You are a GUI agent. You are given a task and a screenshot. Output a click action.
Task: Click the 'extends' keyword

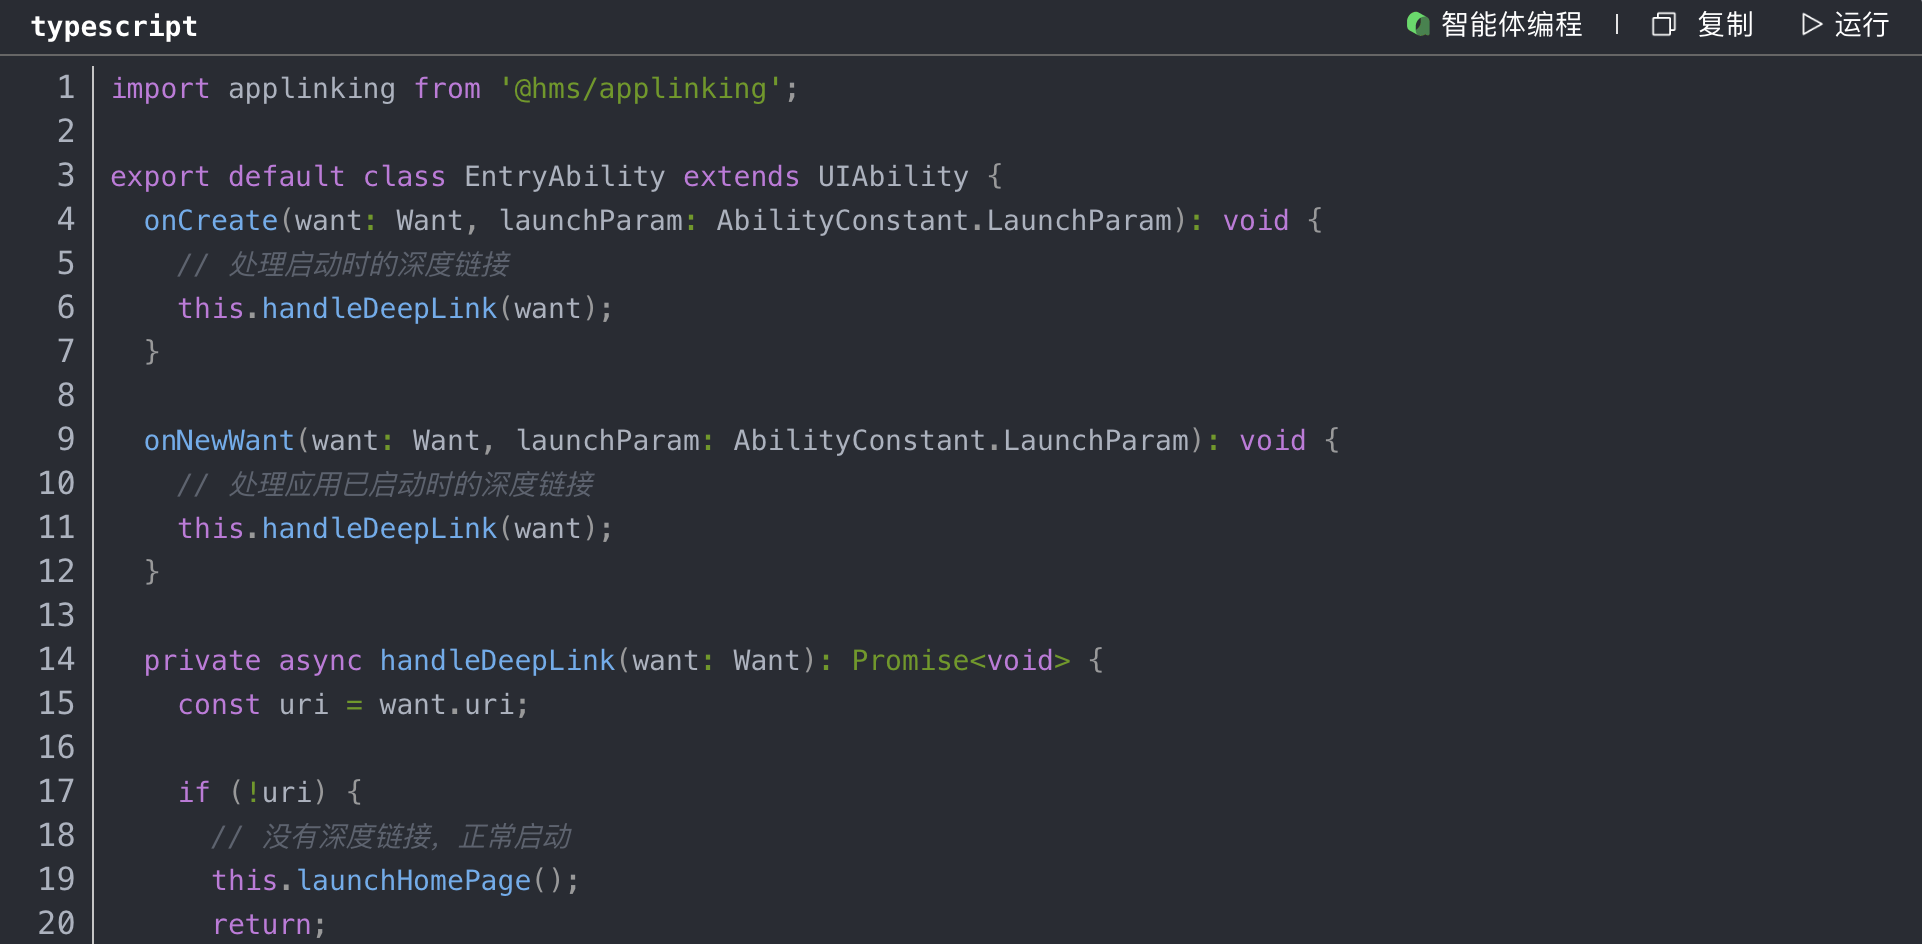tap(741, 177)
